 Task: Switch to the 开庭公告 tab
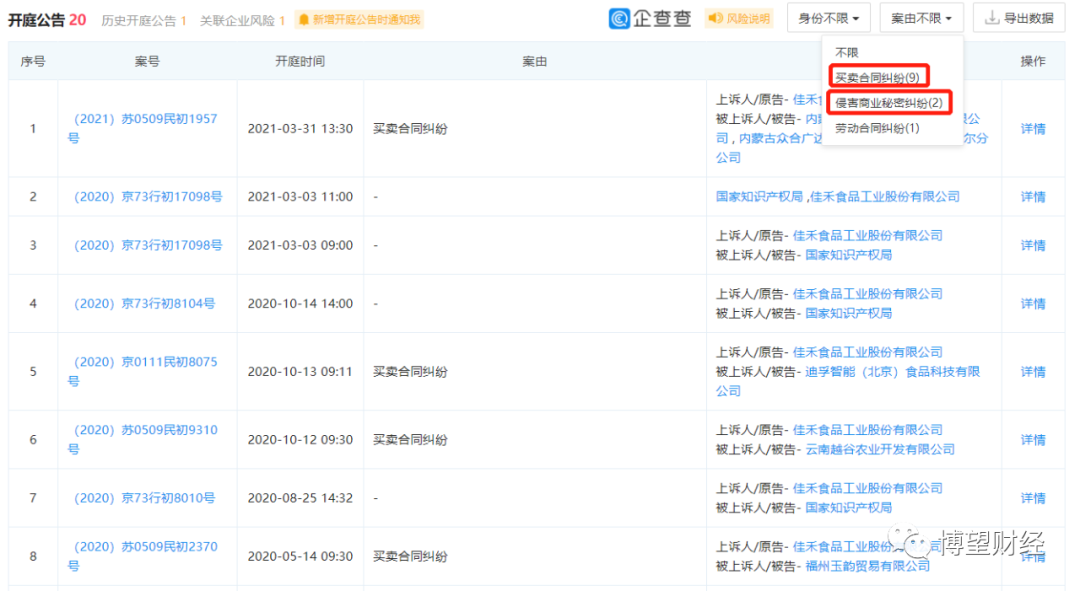pos(47,20)
